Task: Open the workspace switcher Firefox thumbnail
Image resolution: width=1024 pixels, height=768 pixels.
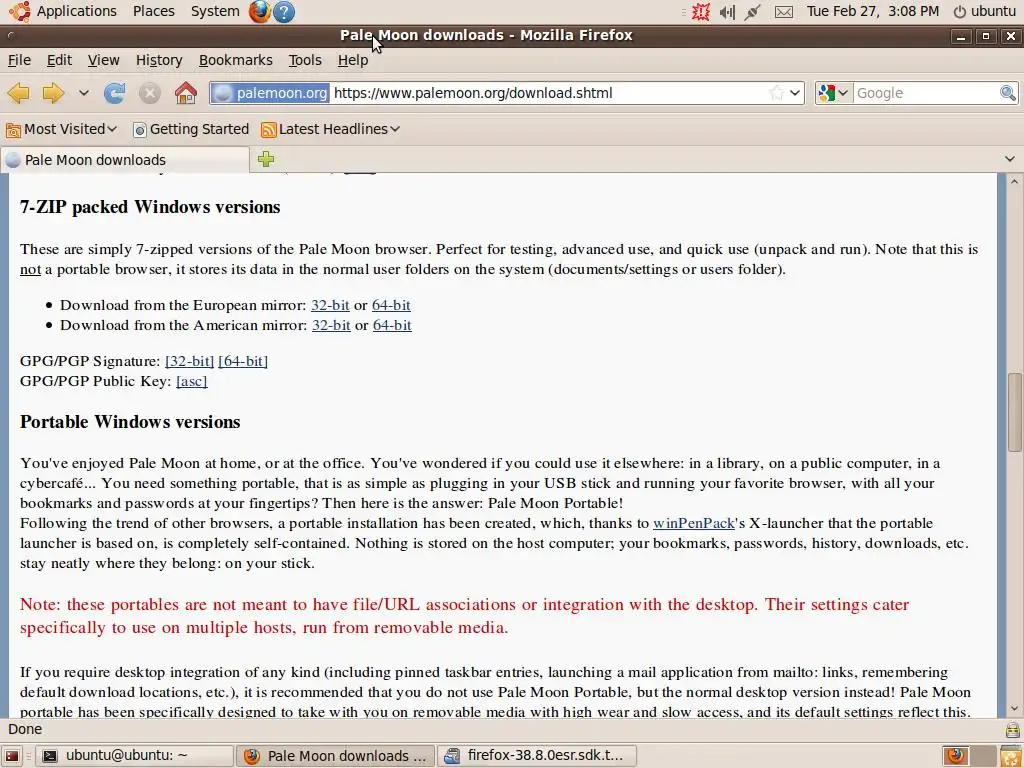Action: coord(956,756)
